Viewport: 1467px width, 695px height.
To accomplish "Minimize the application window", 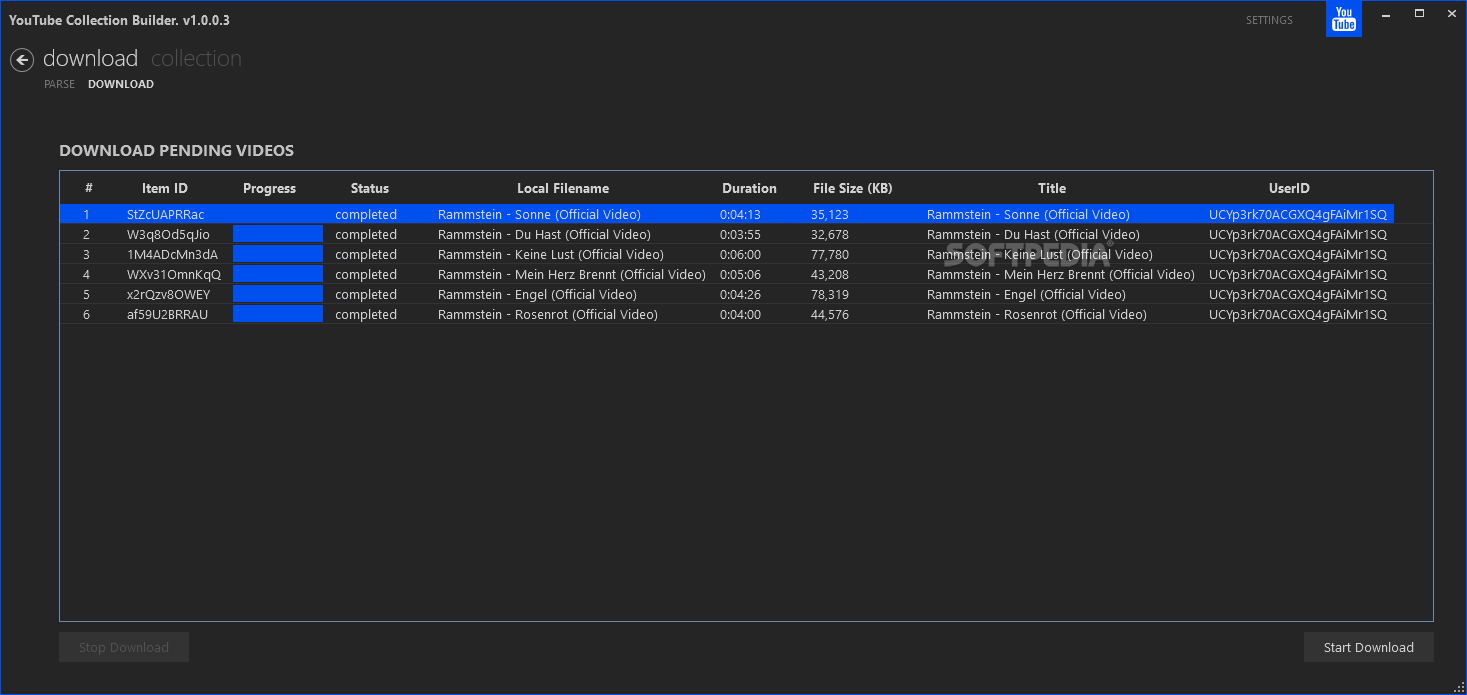I will [1387, 14].
